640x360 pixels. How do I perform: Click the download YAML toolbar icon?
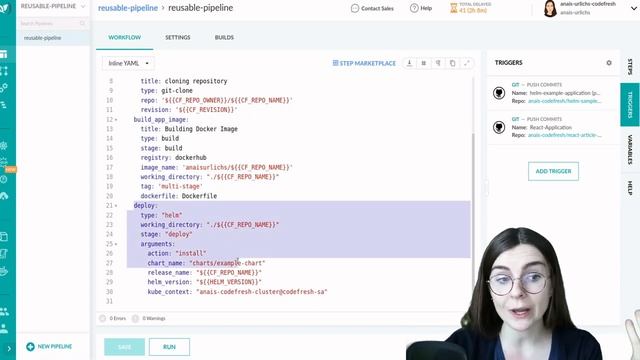[x=409, y=63]
